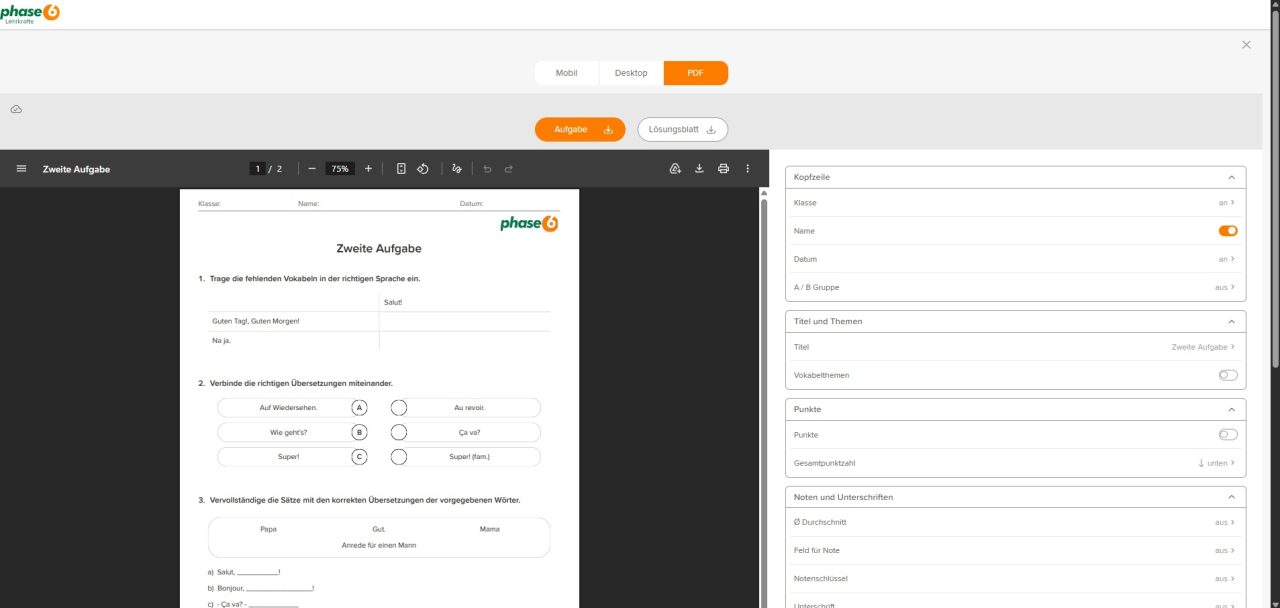Collapse the Kopfzeile section
The width and height of the screenshot is (1280, 608).
[1231, 177]
